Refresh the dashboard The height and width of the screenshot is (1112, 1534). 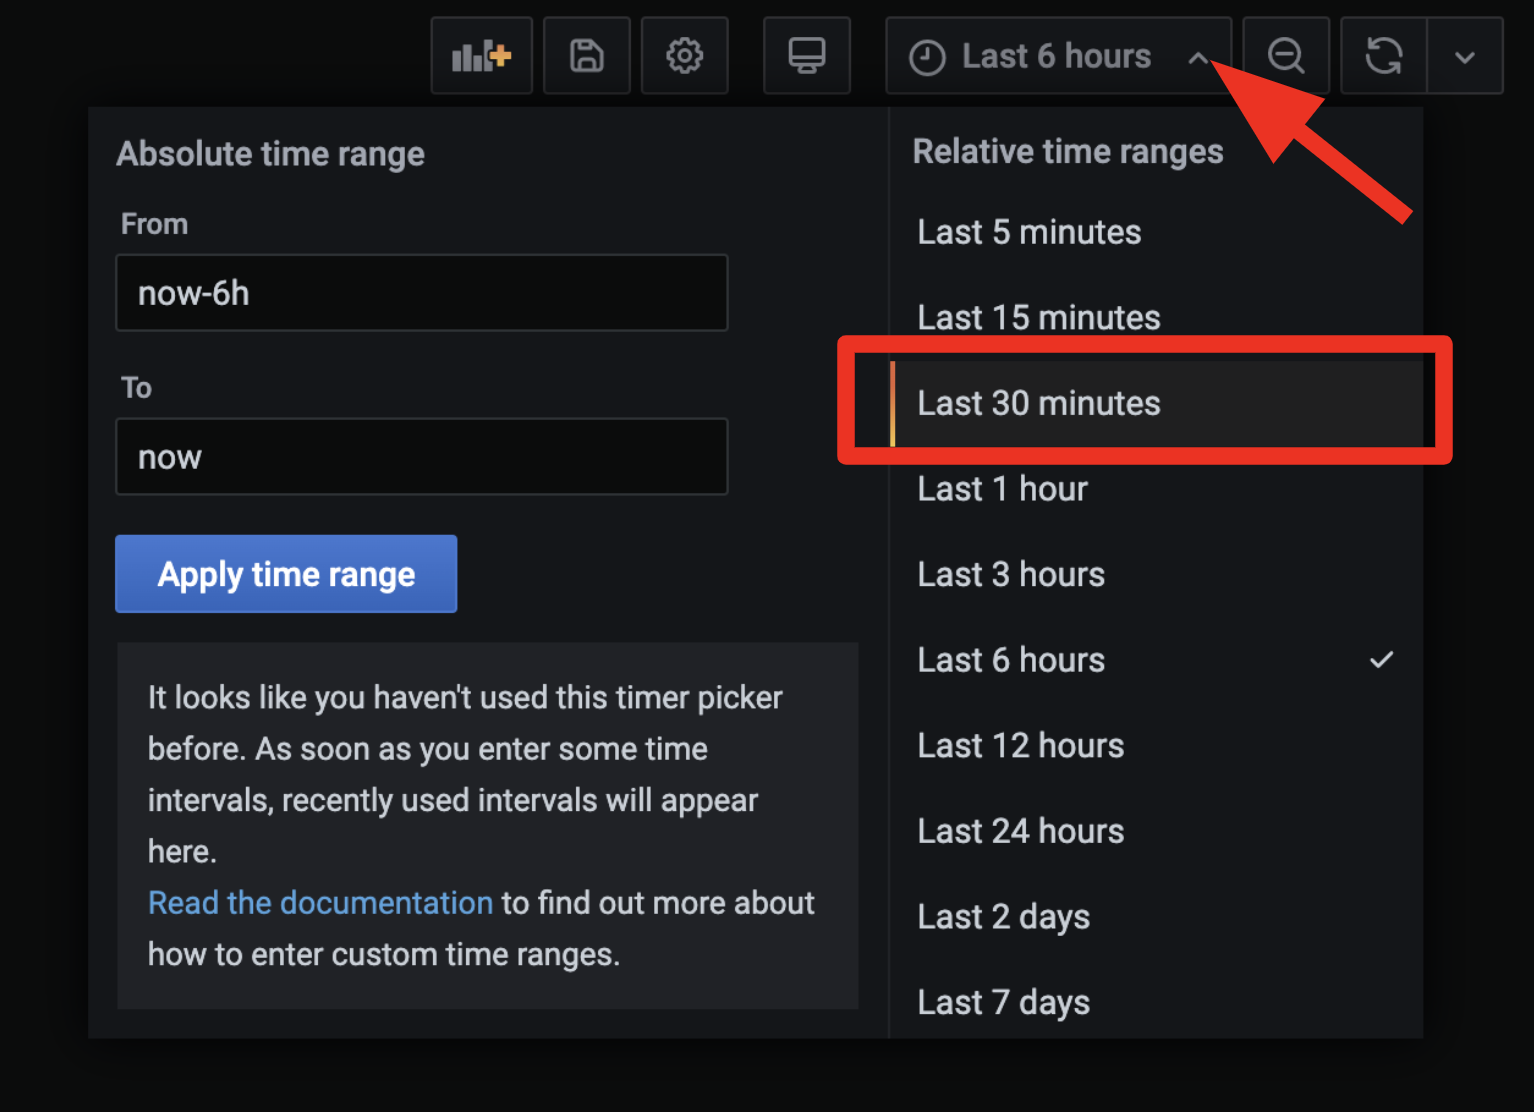coord(1384,56)
